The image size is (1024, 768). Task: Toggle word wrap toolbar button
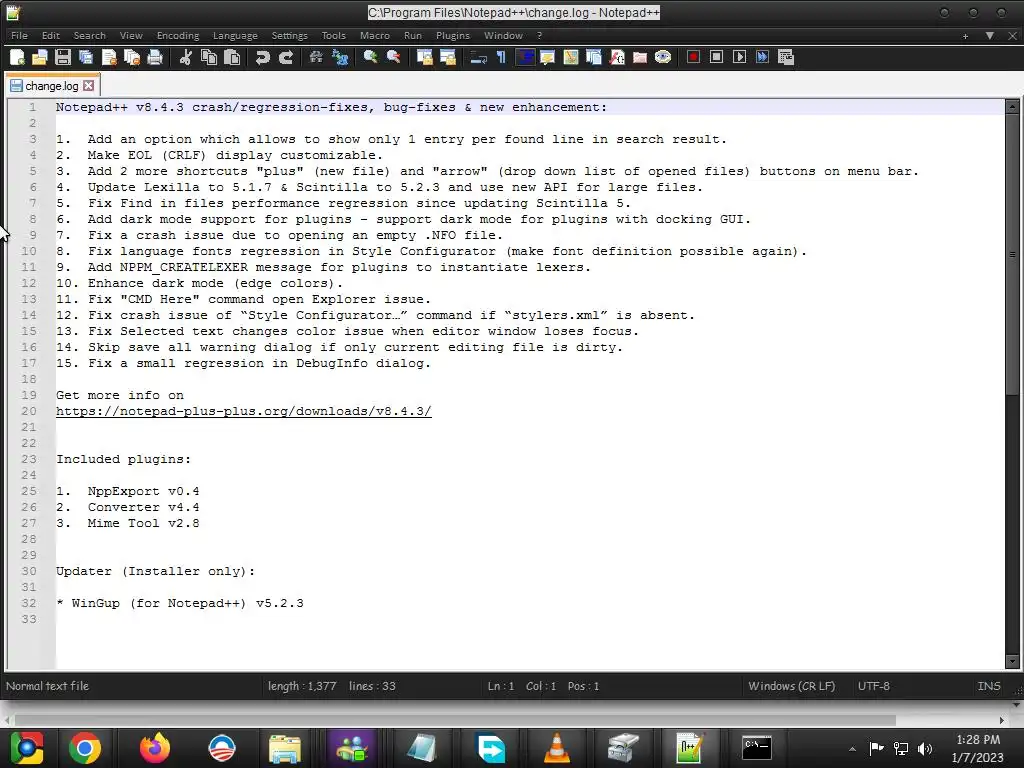pos(479,57)
